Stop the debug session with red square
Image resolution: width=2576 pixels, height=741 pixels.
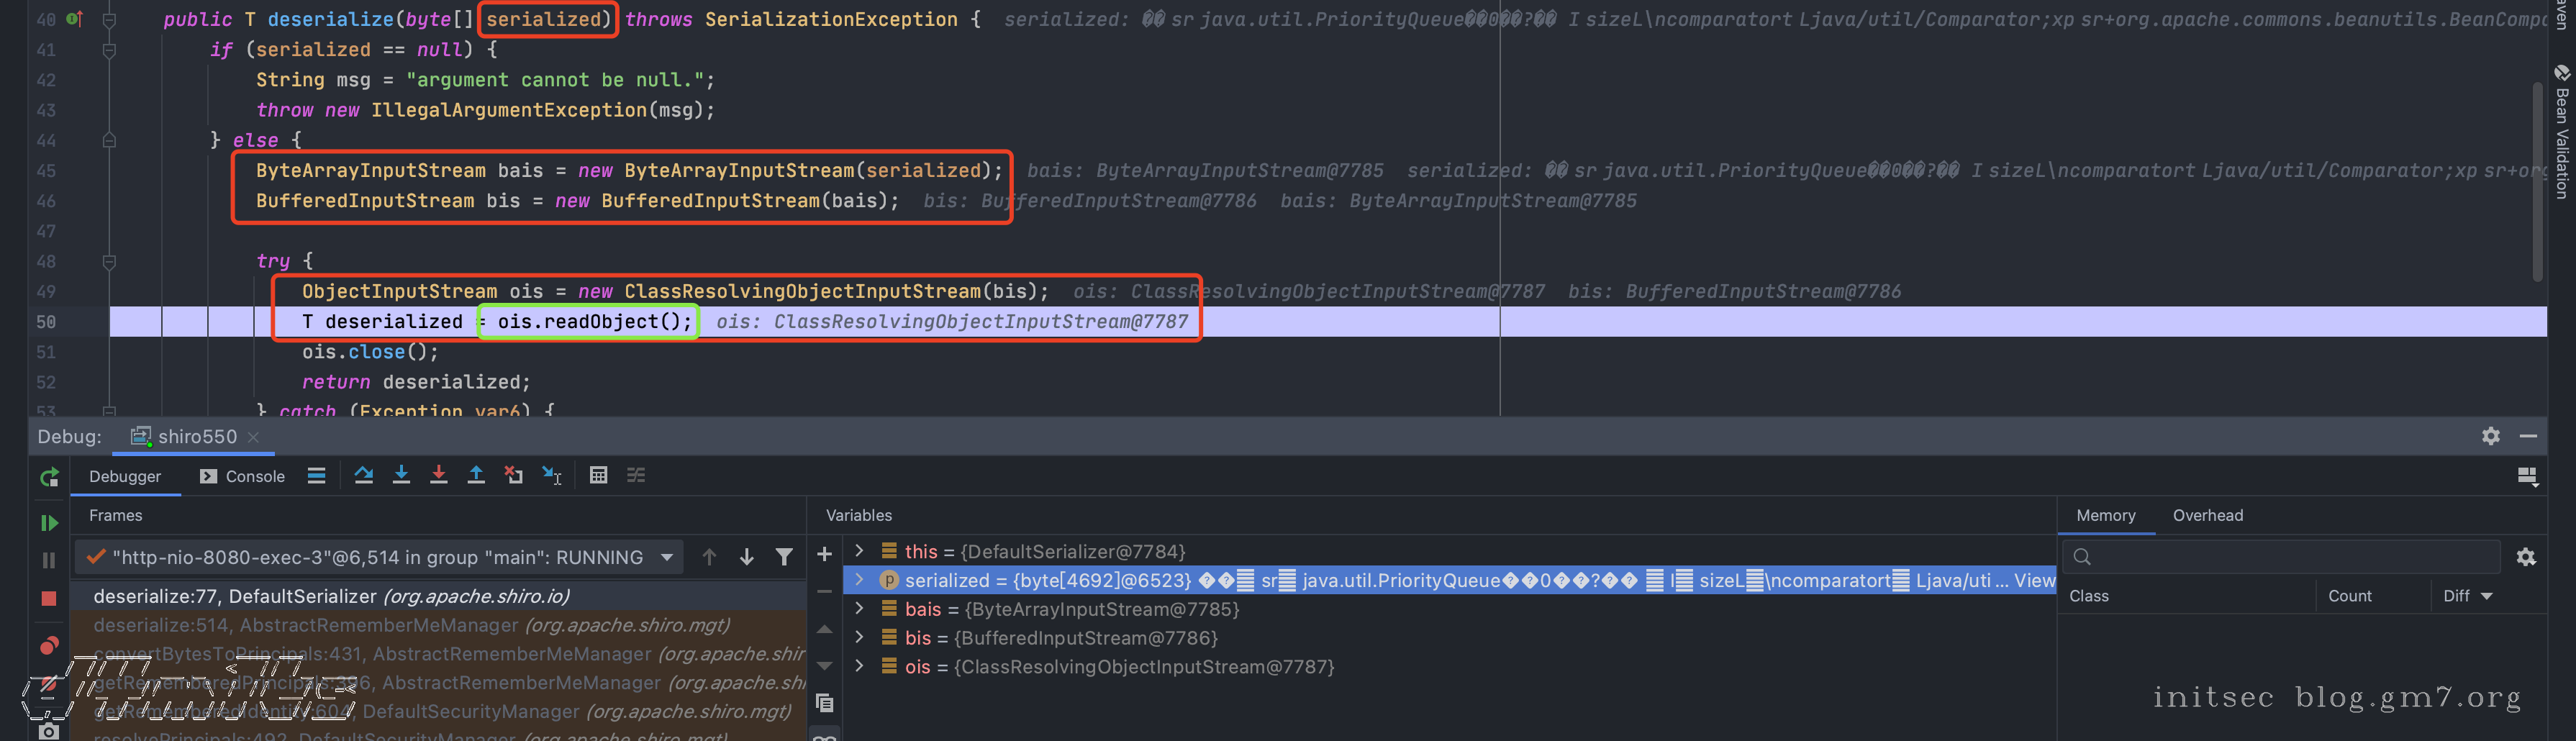48,598
